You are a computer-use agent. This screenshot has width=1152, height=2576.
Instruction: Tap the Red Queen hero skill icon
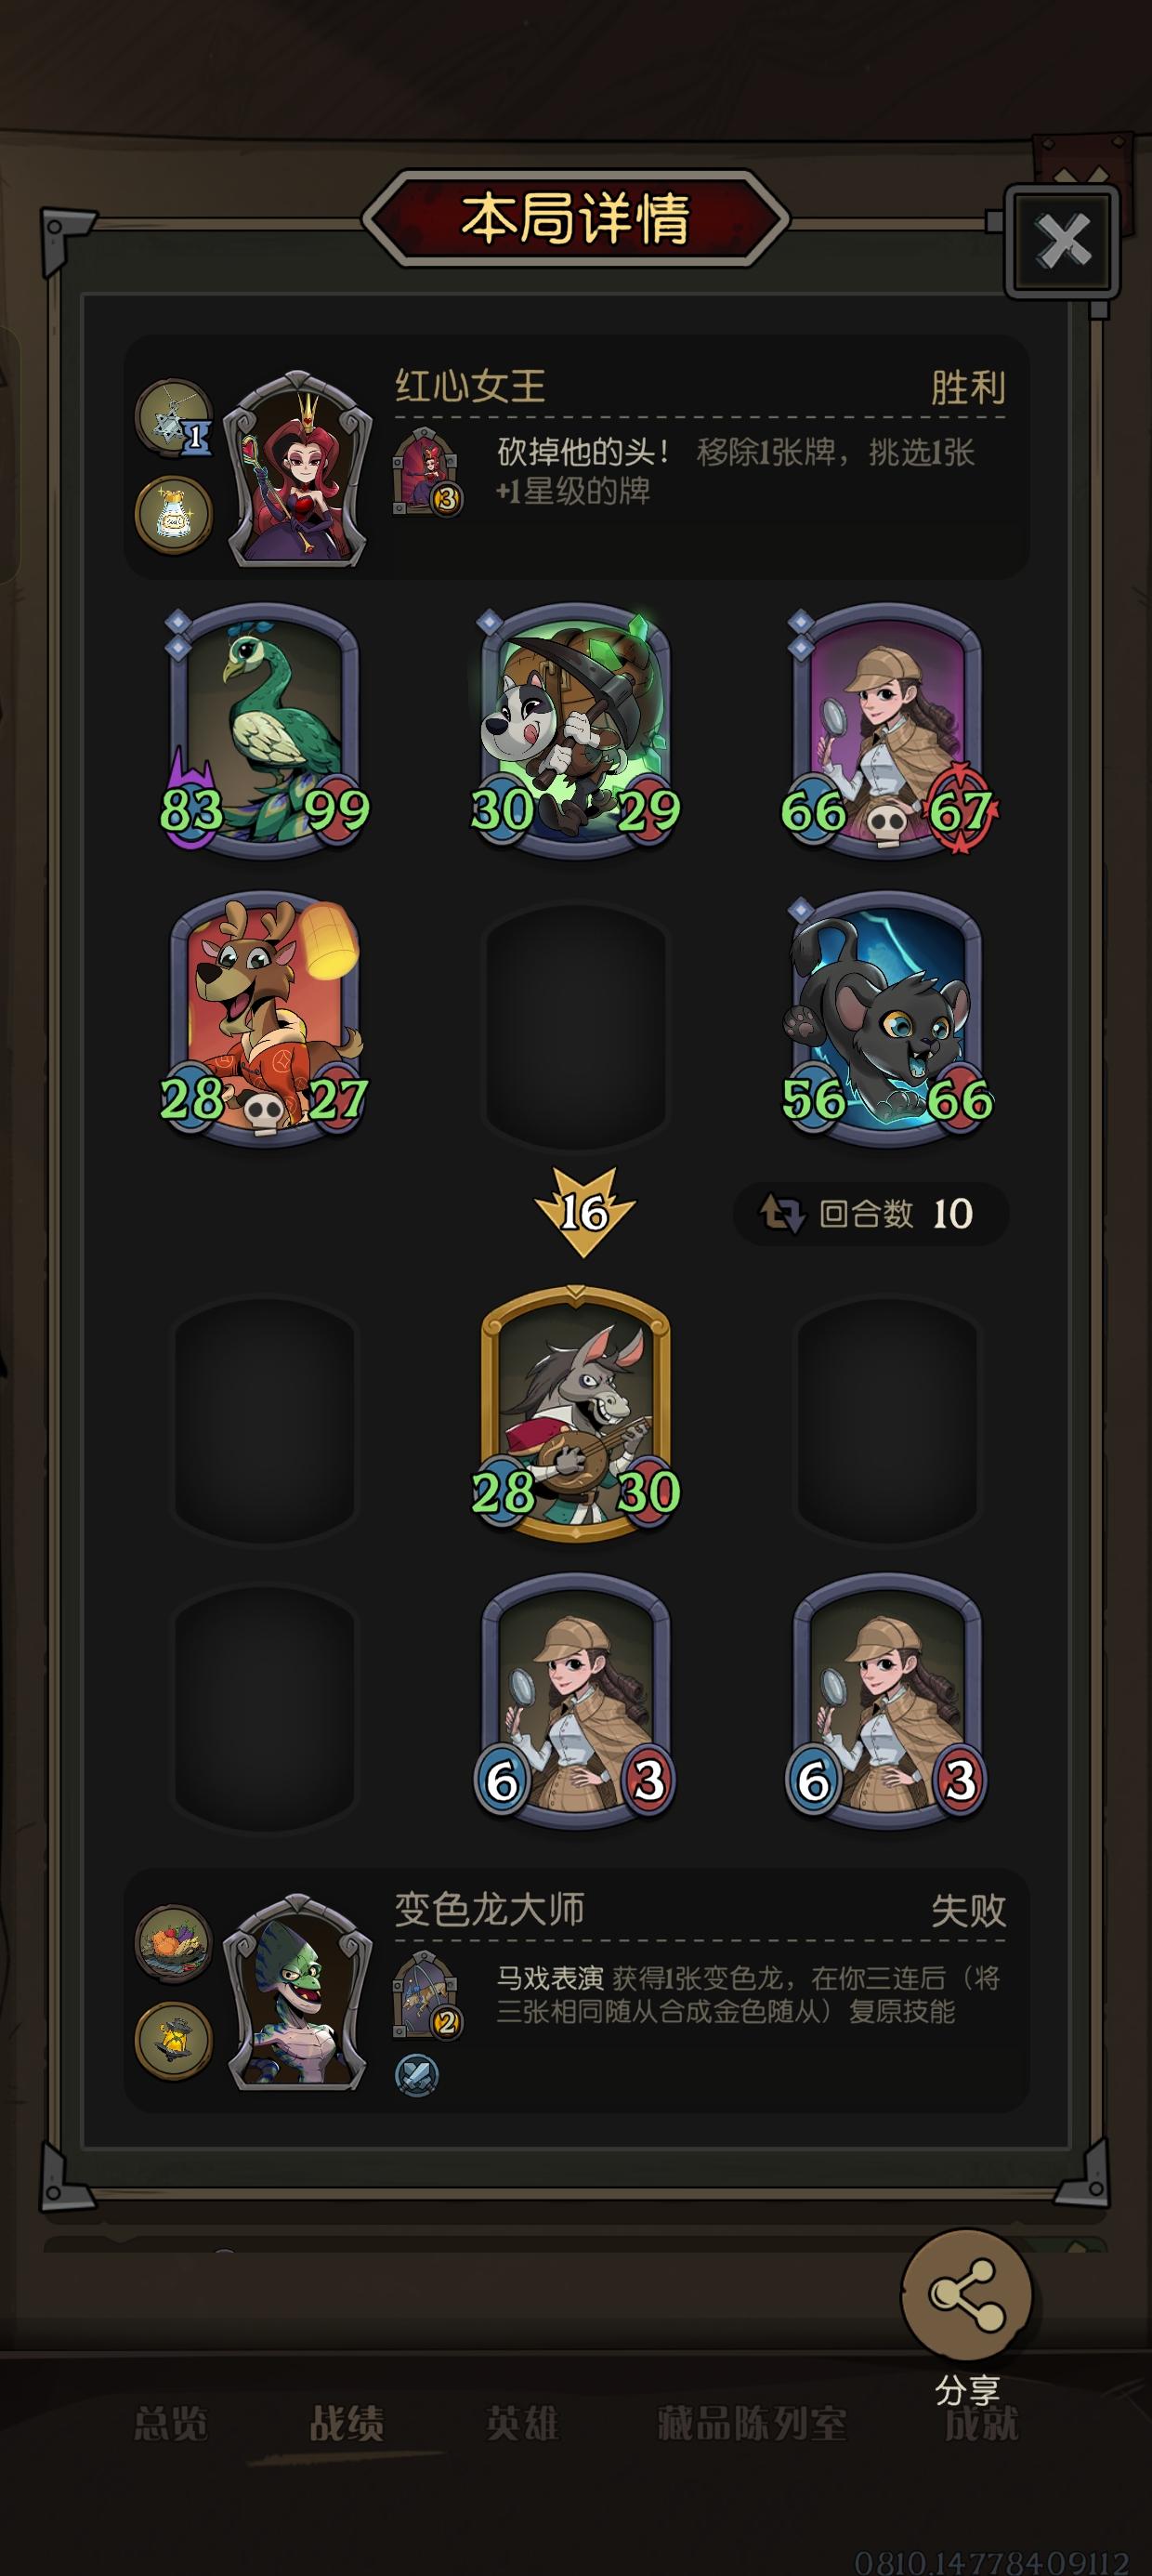(427, 471)
